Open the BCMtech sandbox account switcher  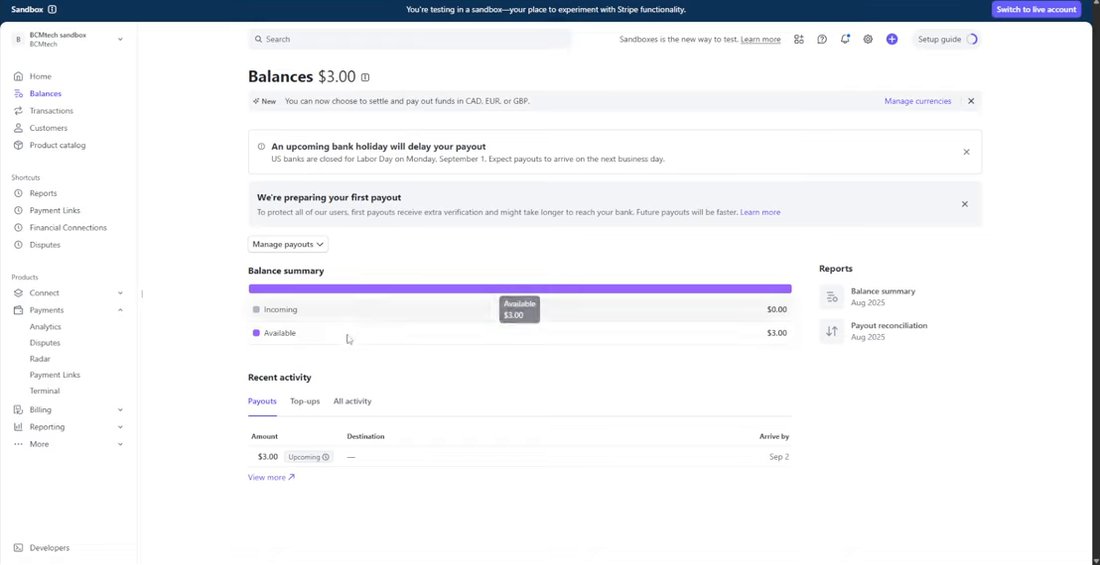click(68, 39)
